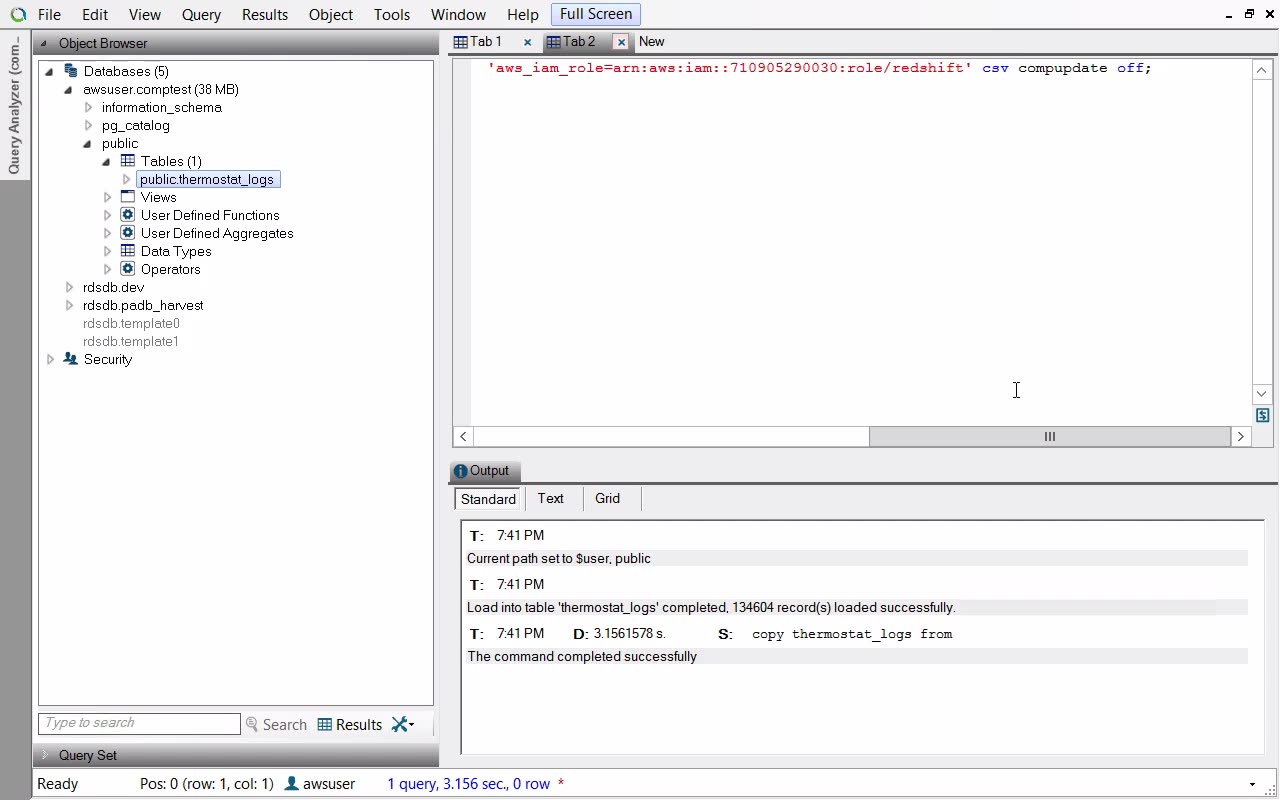Click the Results button in search bar

pos(350,724)
